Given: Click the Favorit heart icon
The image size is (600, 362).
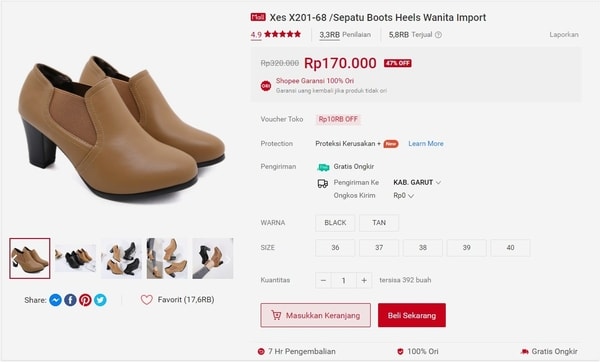Looking at the screenshot, I should (147, 300).
